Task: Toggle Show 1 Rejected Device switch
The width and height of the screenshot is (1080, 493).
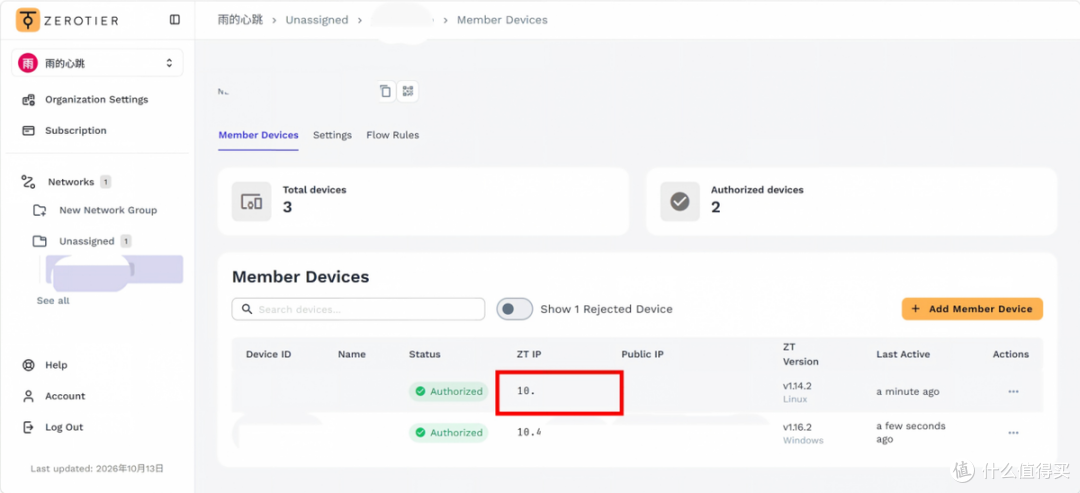Action: click(x=515, y=309)
